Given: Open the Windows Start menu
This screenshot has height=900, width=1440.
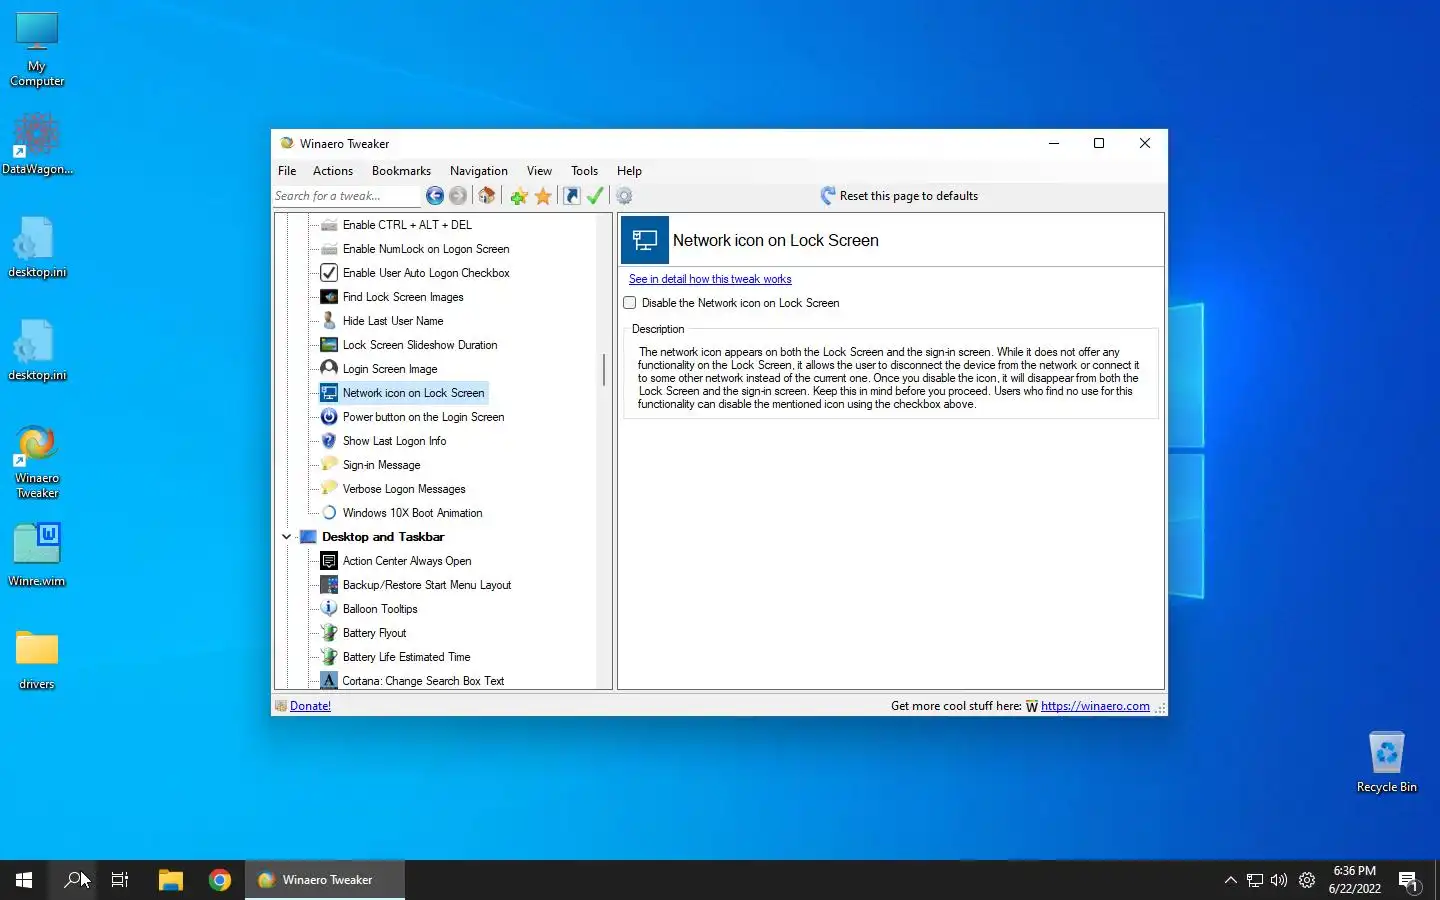Looking at the screenshot, I should (x=24, y=880).
